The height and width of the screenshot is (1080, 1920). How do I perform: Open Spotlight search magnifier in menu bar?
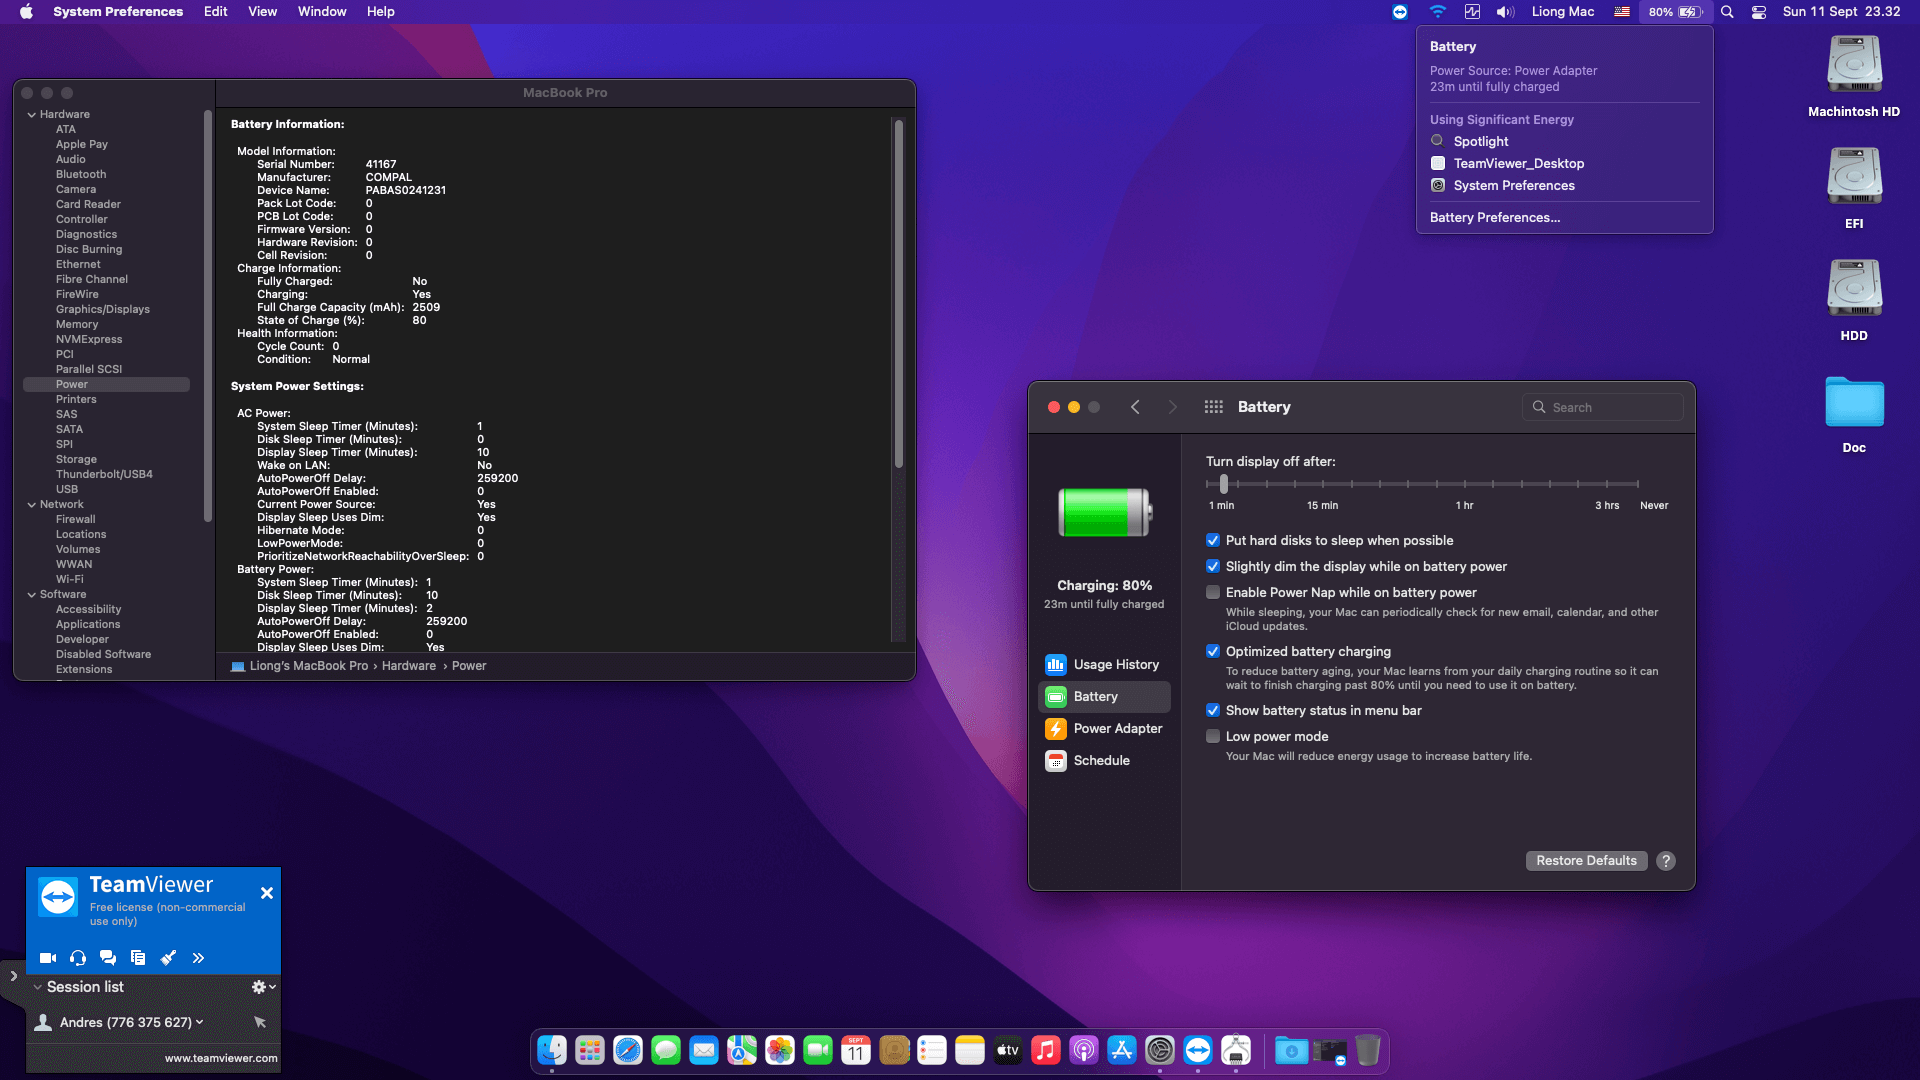tap(1727, 11)
